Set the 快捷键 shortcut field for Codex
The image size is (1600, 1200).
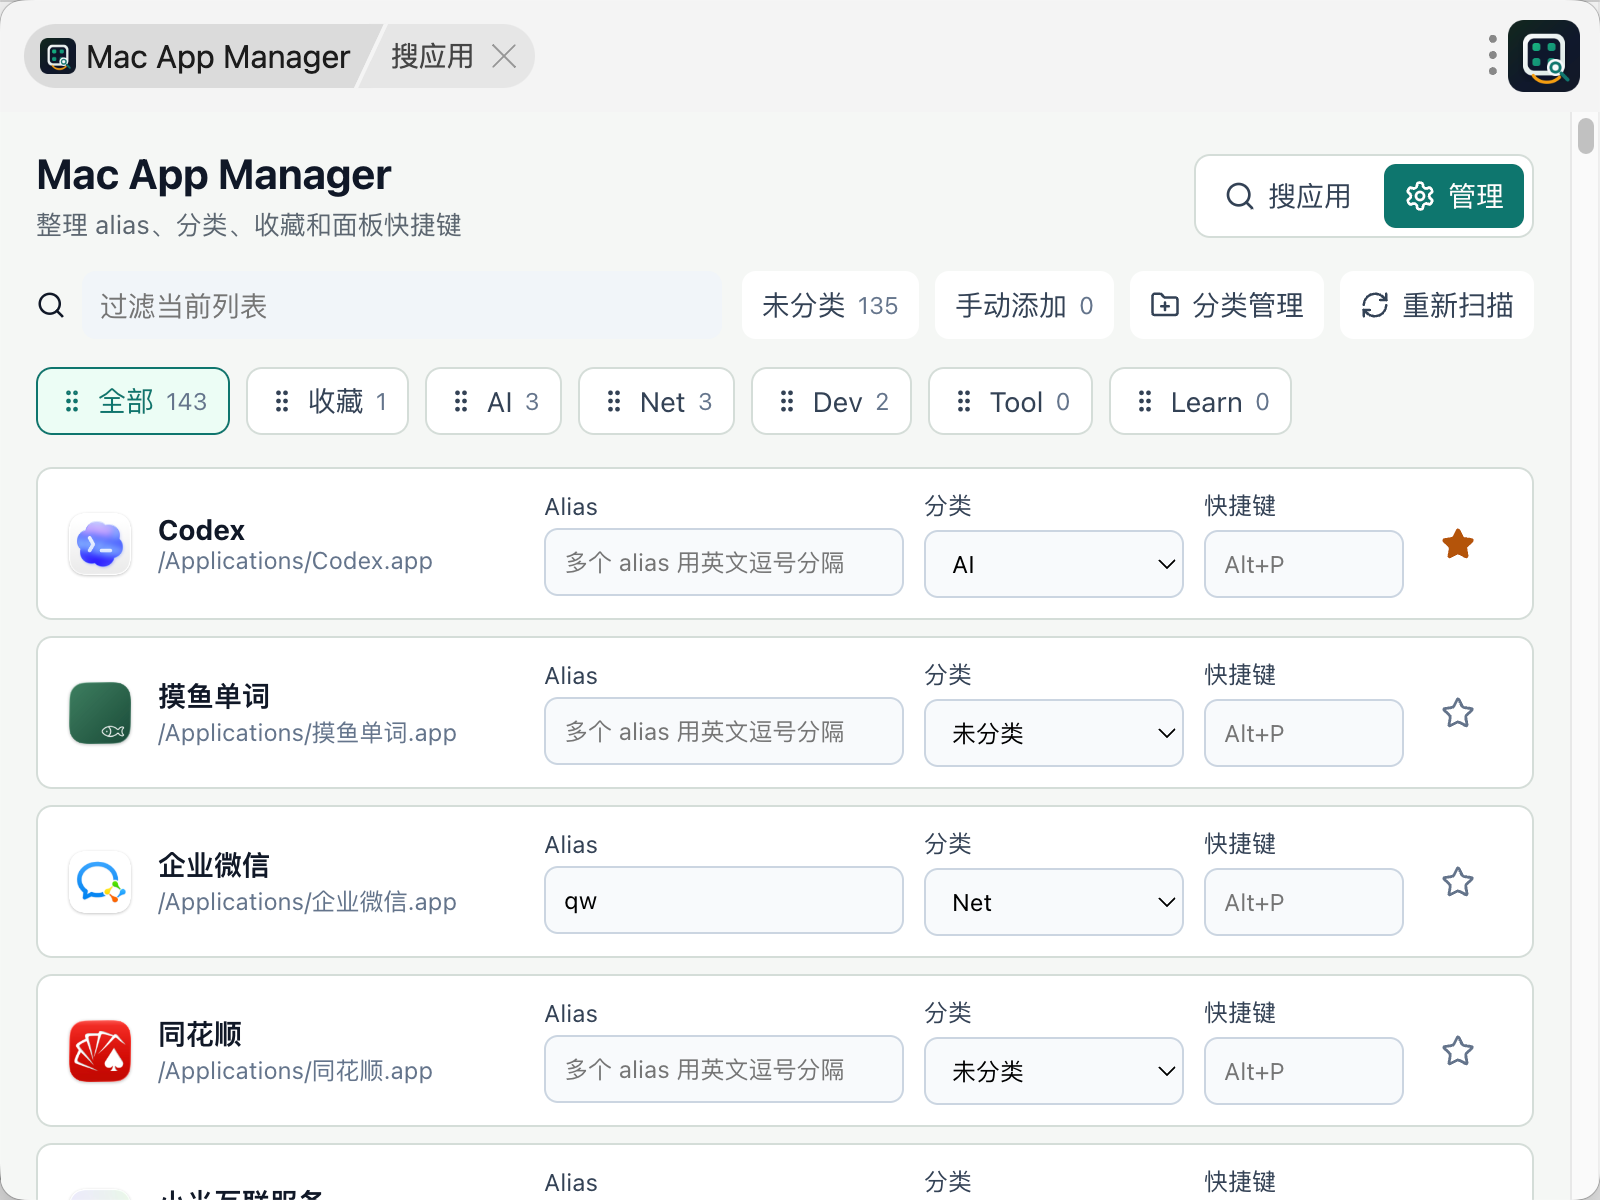coord(1304,564)
